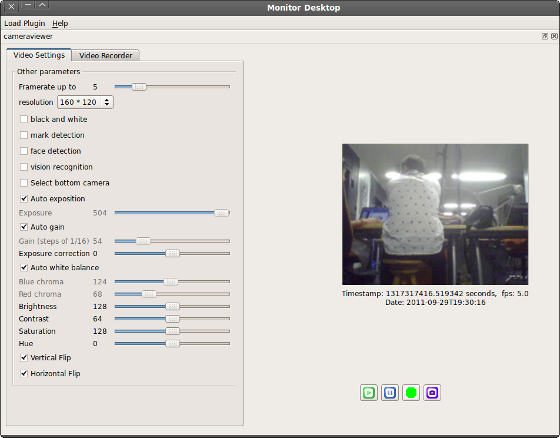Viewport: 560px width, 438px height.
Task: Click the Exposure correction slider handle
Action: coord(172,253)
